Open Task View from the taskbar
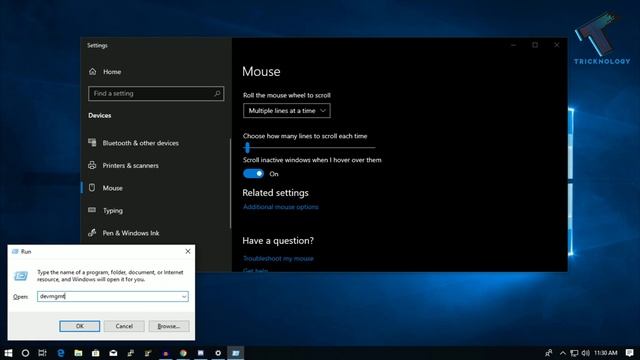 42,353
